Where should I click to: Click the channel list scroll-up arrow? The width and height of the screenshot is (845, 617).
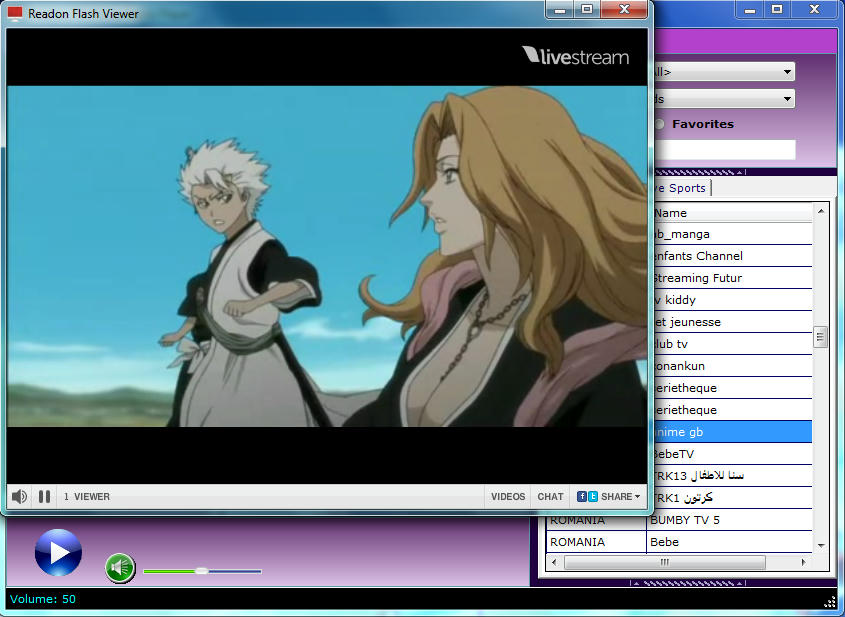tap(821, 211)
